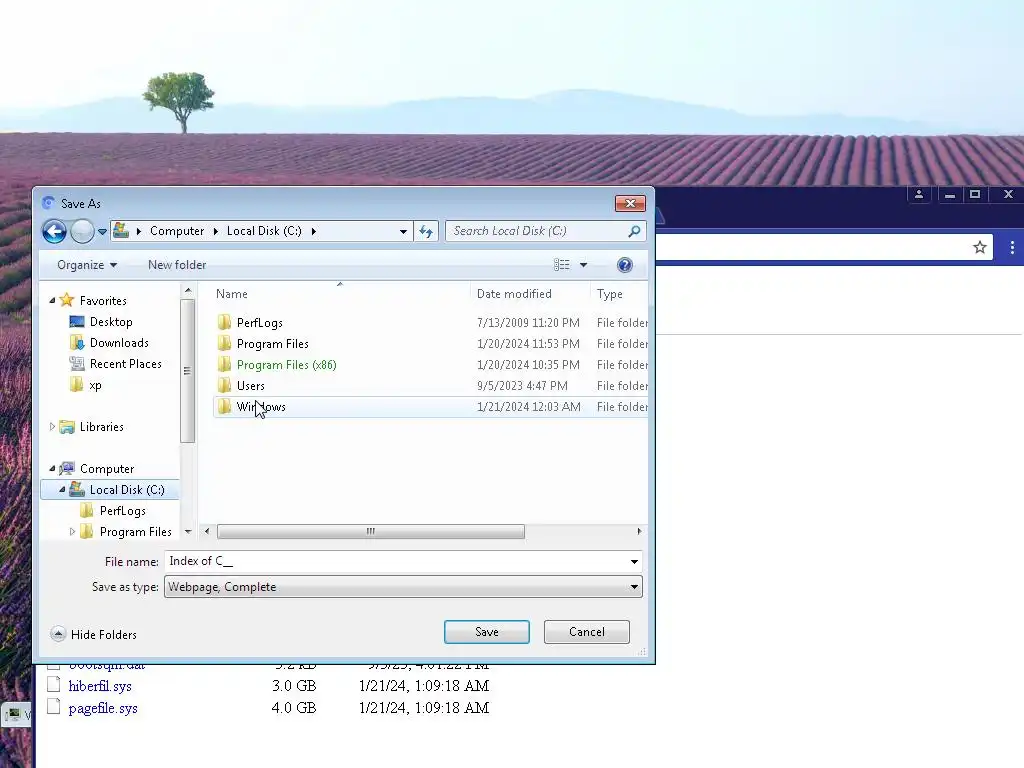Click the change view icon
1024x768 pixels.
coord(562,264)
